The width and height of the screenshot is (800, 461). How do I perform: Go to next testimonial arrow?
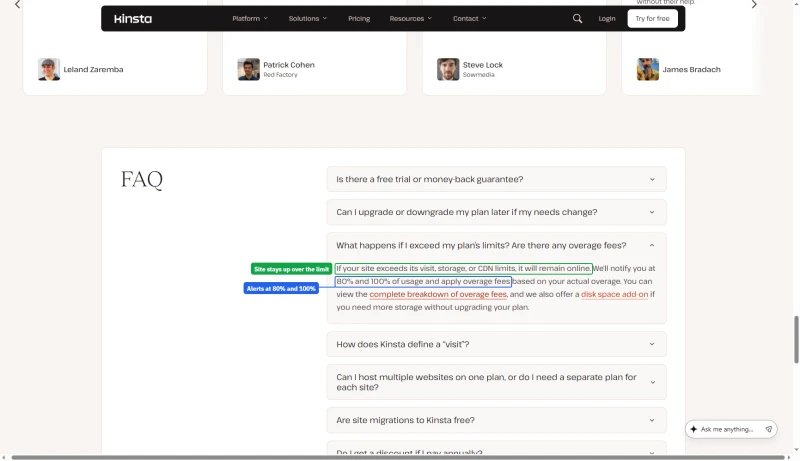click(754, 4)
